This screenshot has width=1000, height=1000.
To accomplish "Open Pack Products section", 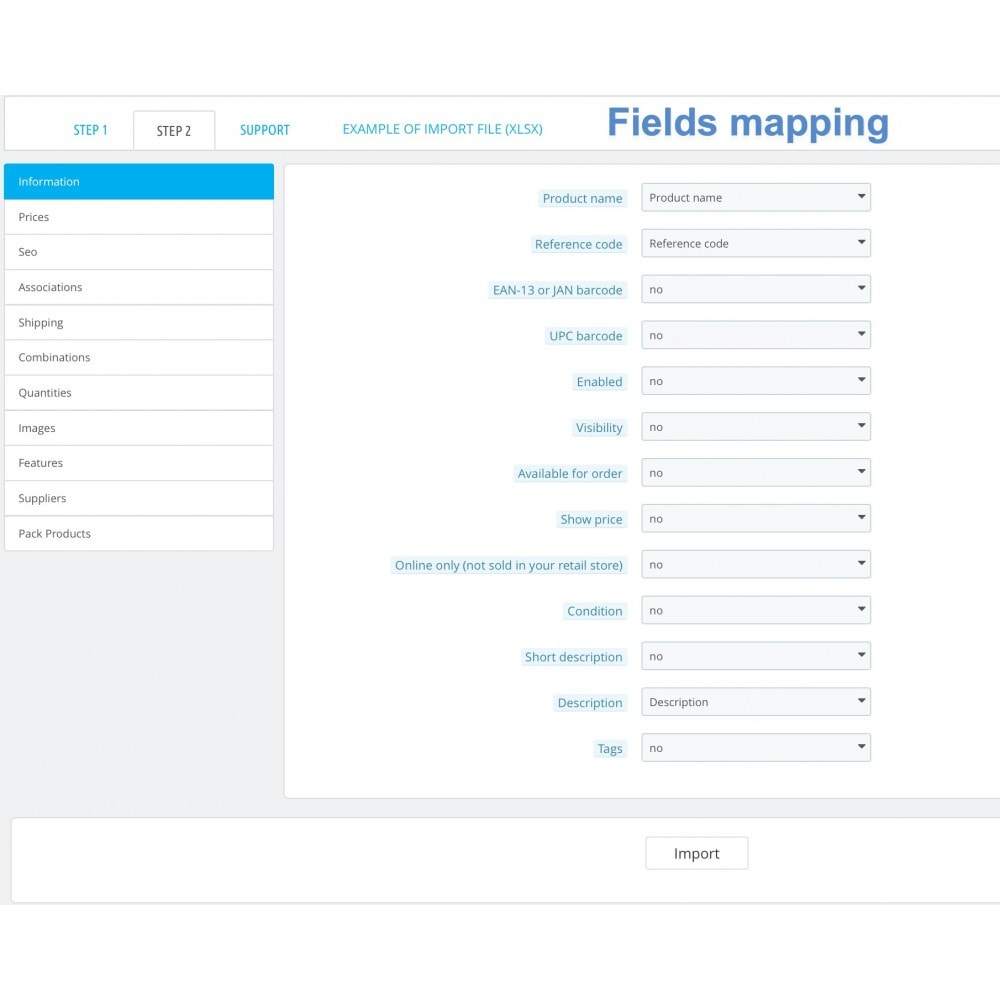I will point(139,533).
